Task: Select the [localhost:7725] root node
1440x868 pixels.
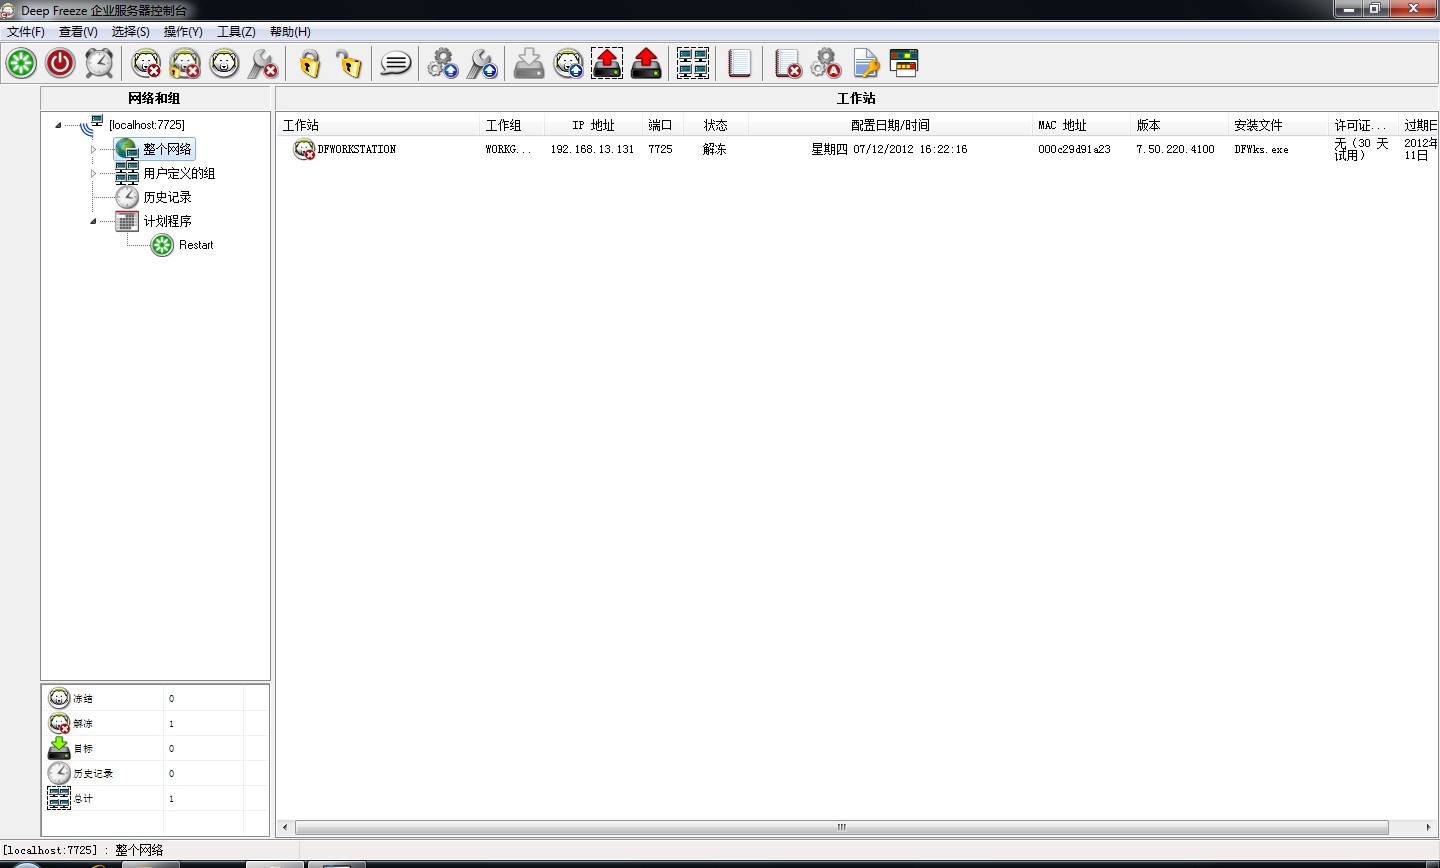Action: pyautogui.click(x=147, y=125)
